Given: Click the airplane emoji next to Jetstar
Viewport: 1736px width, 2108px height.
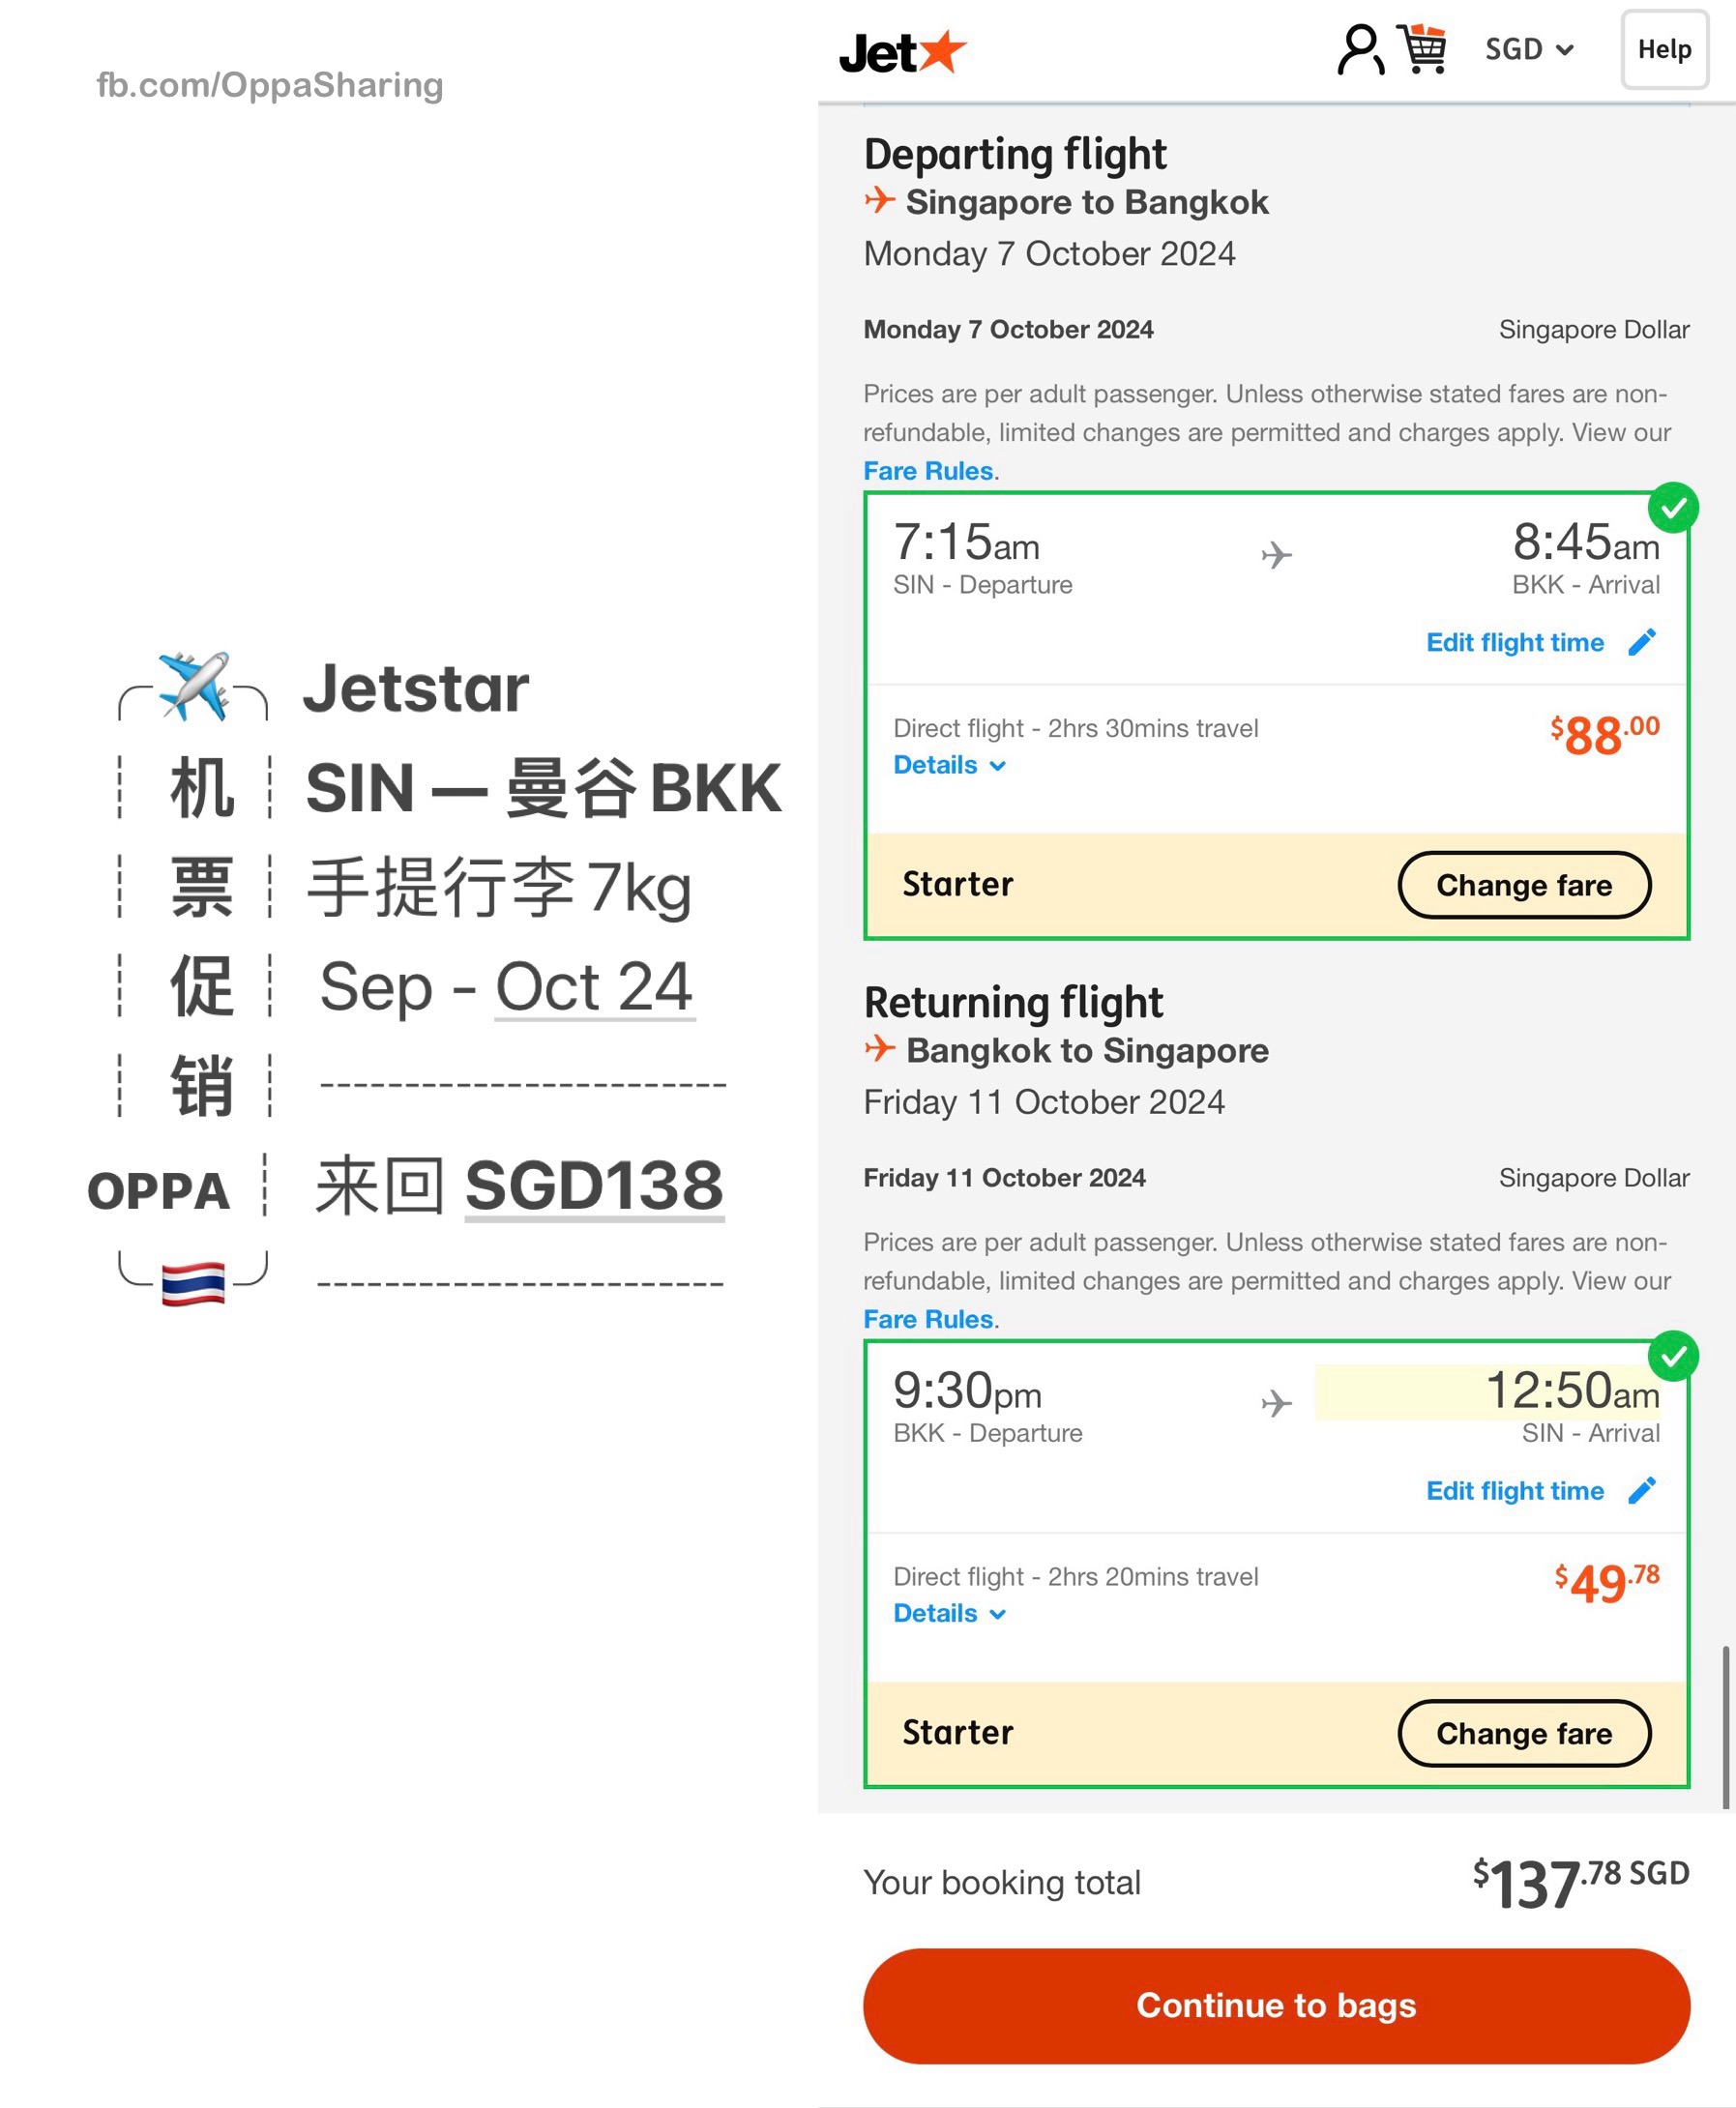Looking at the screenshot, I should (x=195, y=686).
